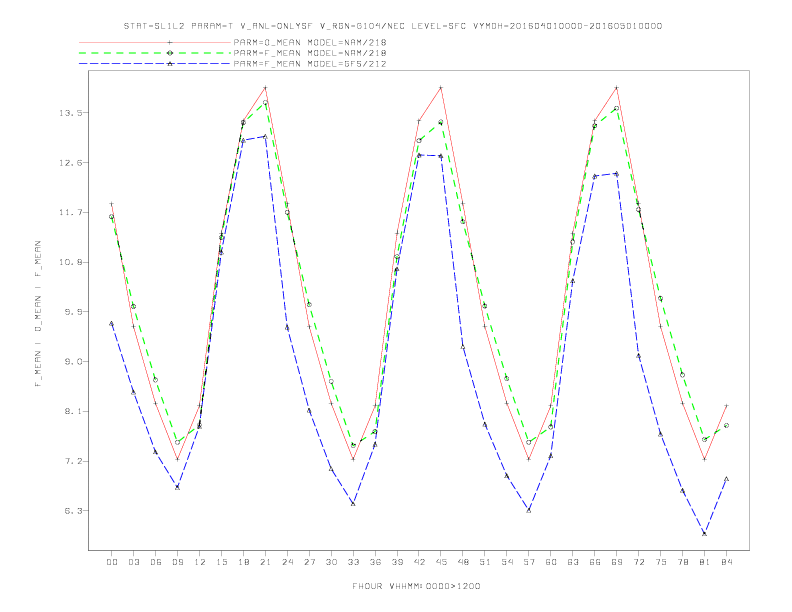The height and width of the screenshot is (612, 792).
Task: Click x-axis forecast hour label 36
Action: (x=375, y=562)
